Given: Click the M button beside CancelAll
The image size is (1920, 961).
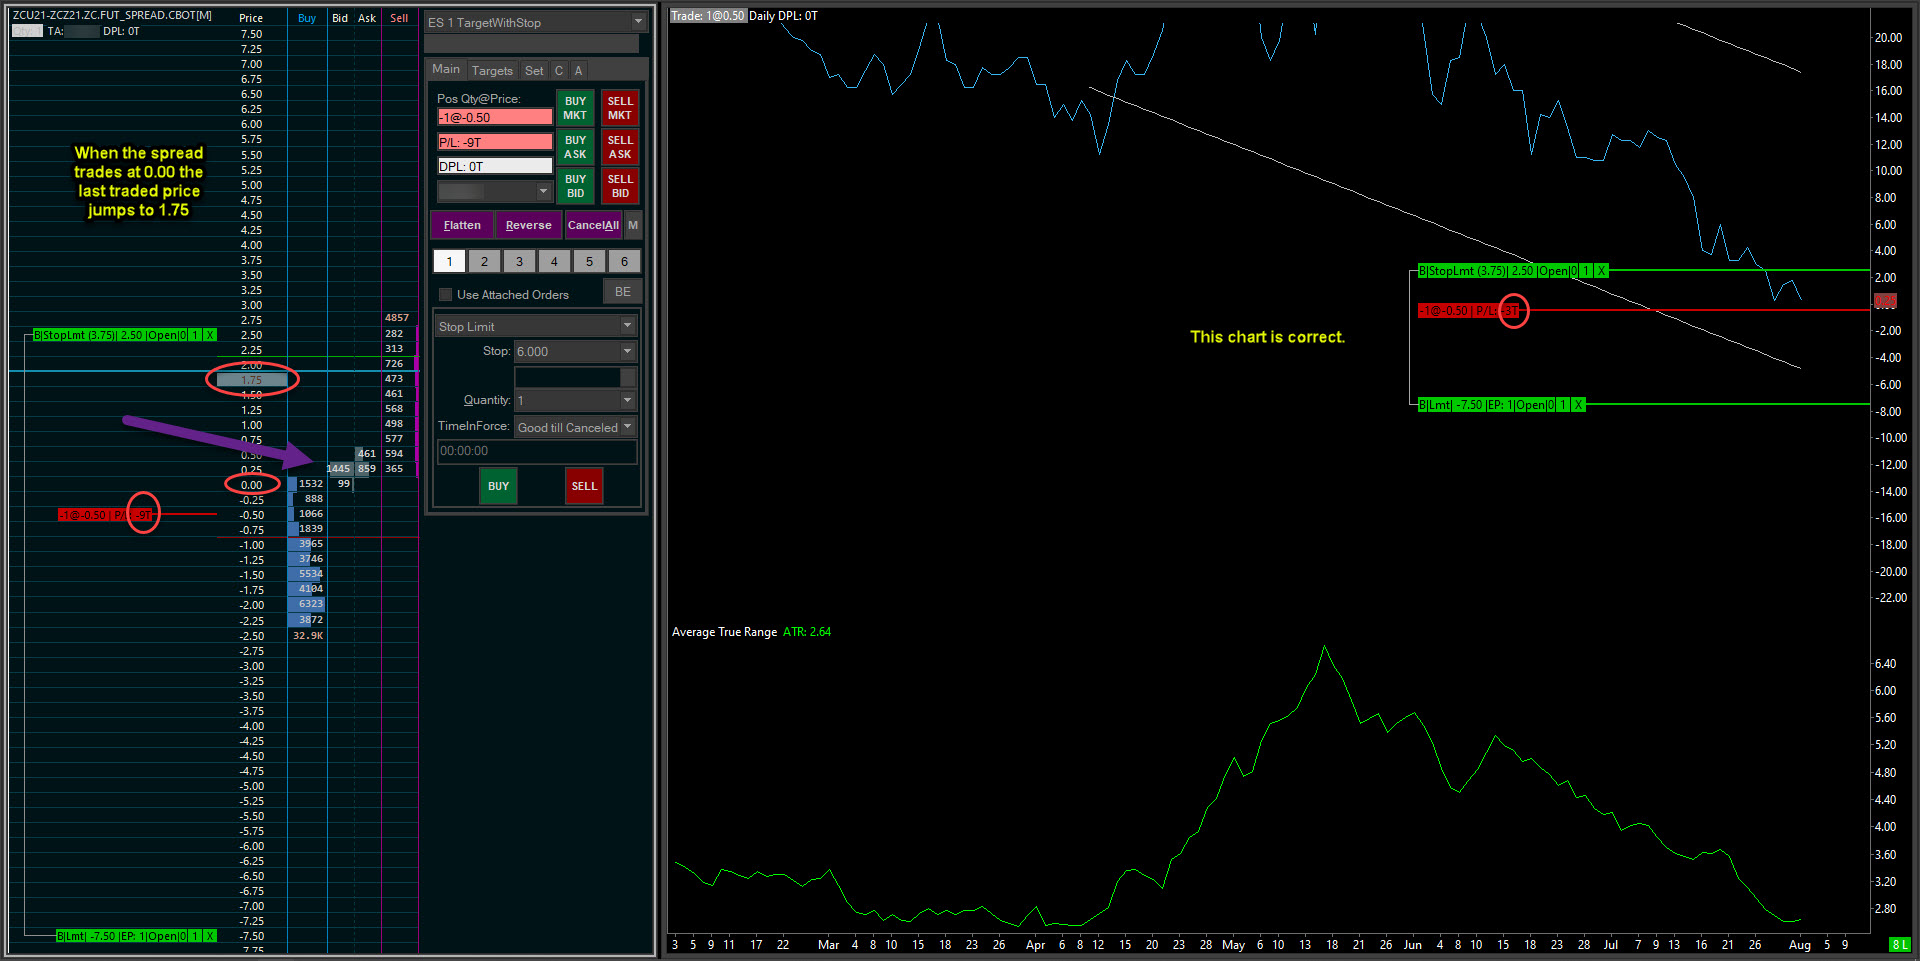Looking at the screenshot, I should point(633,225).
